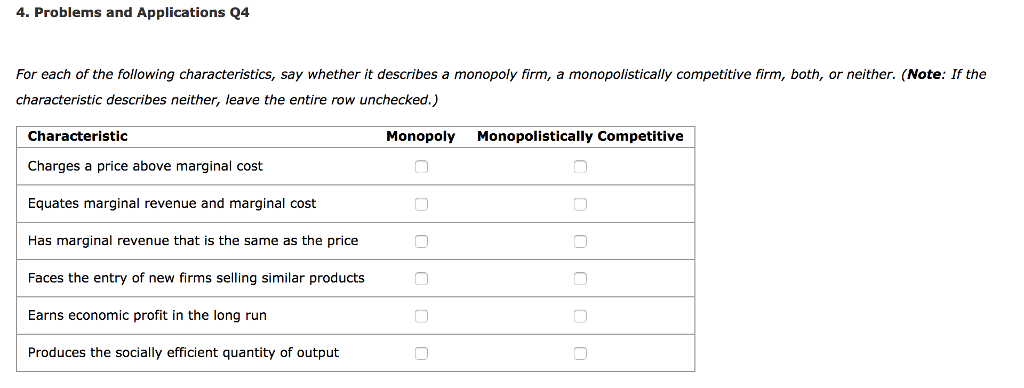Mark Monopolistically Competitive for socially efficient quantity
The width and height of the screenshot is (1024, 388).
coord(580,353)
